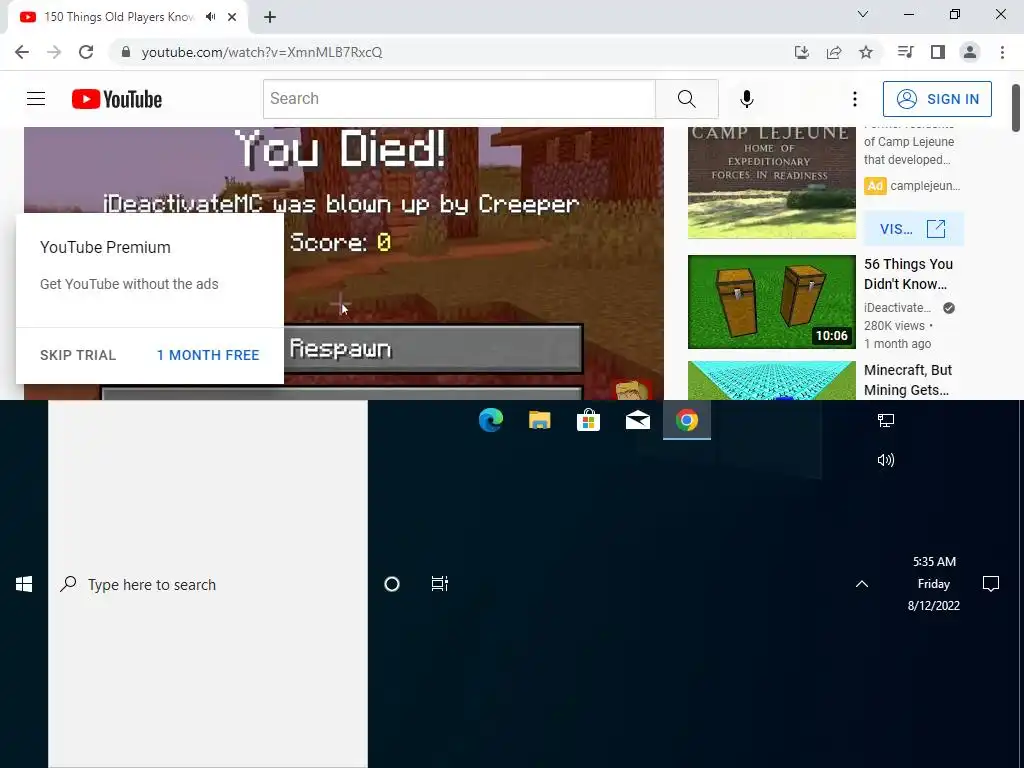
Task: Open File Explorer from the taskbar
Action: point(539,420)
